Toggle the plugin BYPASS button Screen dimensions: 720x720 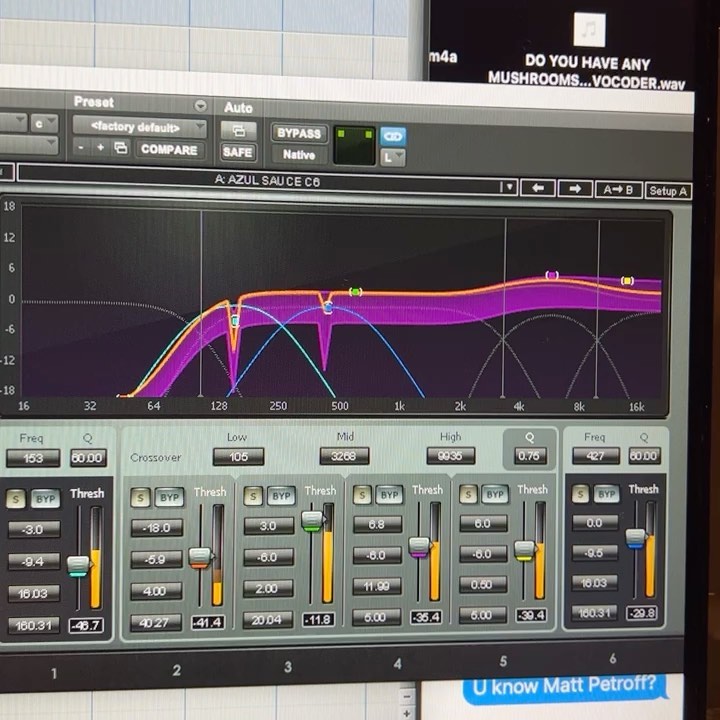click(299, 133)
